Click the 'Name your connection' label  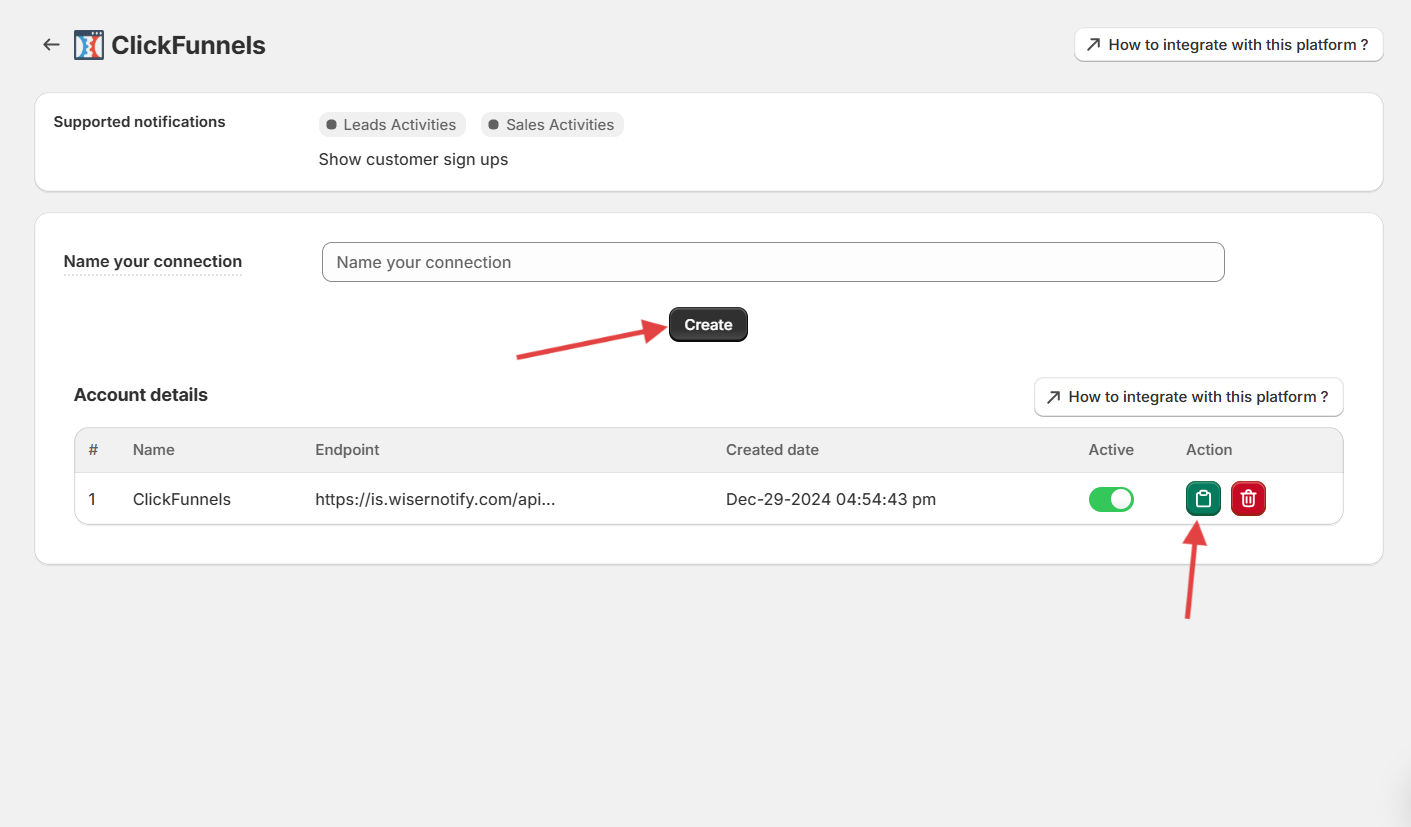pos(153,262)
